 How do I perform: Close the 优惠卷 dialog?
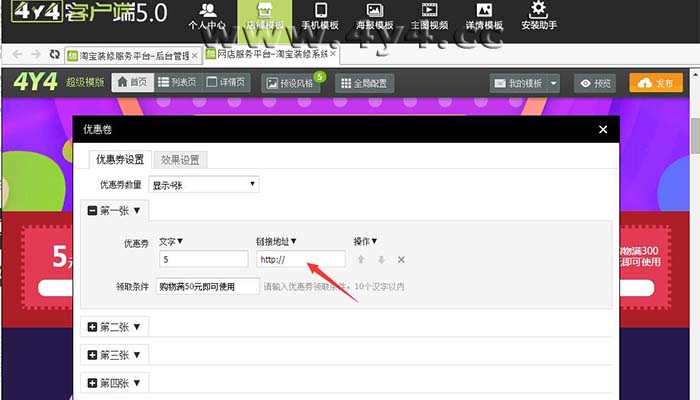[x=602, y=129]
